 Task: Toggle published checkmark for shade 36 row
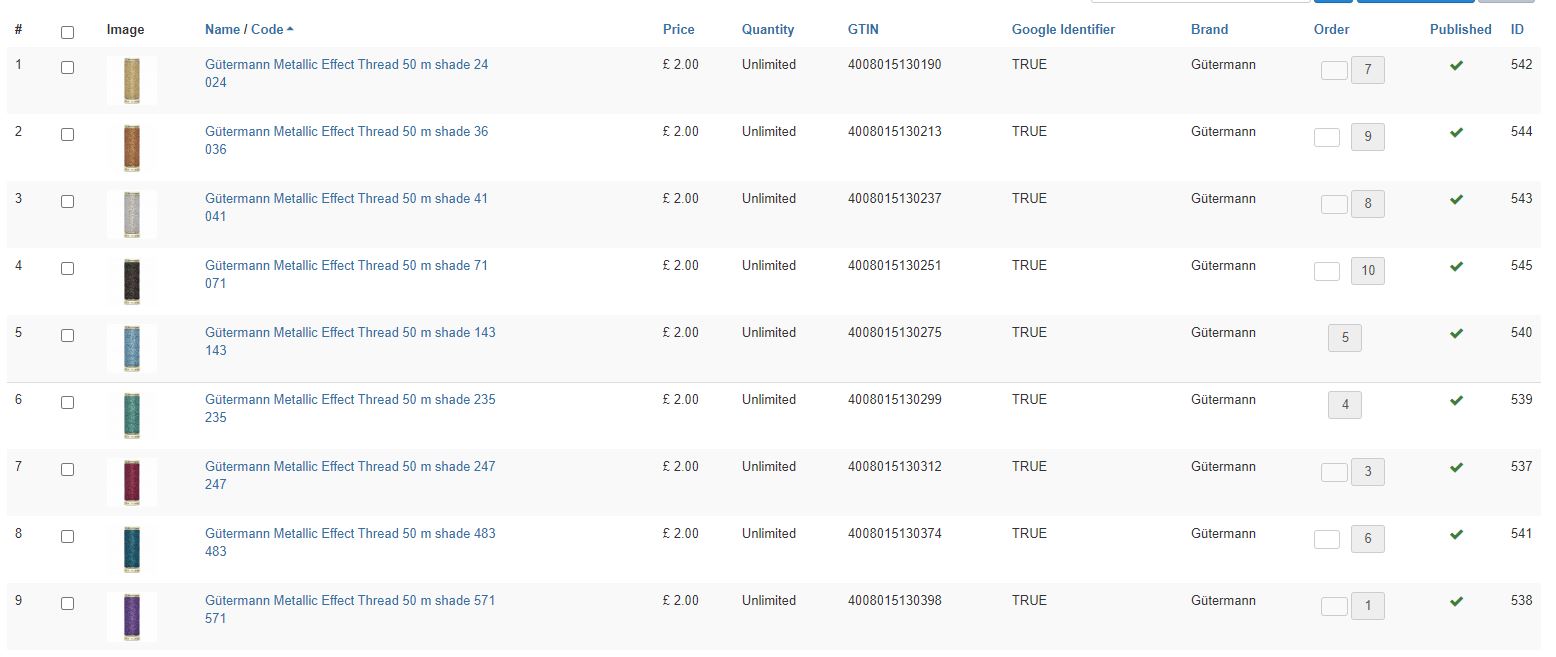coord(1456,133)
